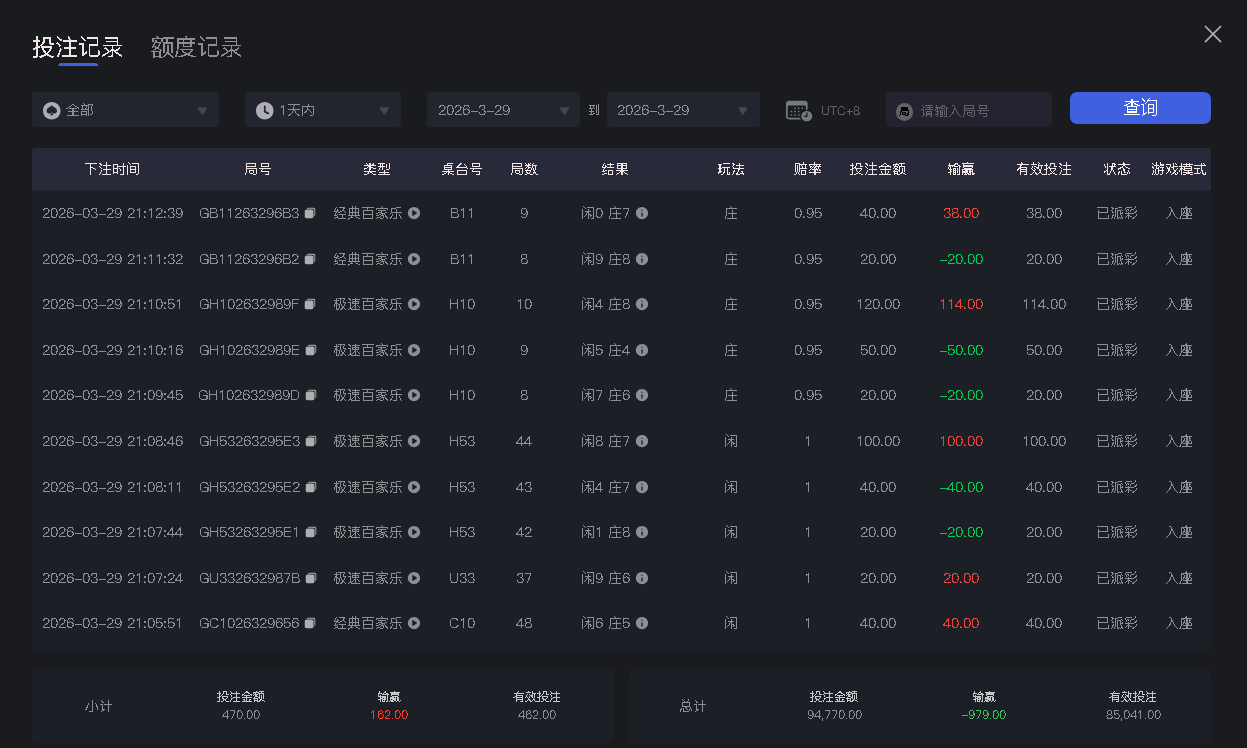
Task: Close the records dialog with the X
Action: point(1212,34)
